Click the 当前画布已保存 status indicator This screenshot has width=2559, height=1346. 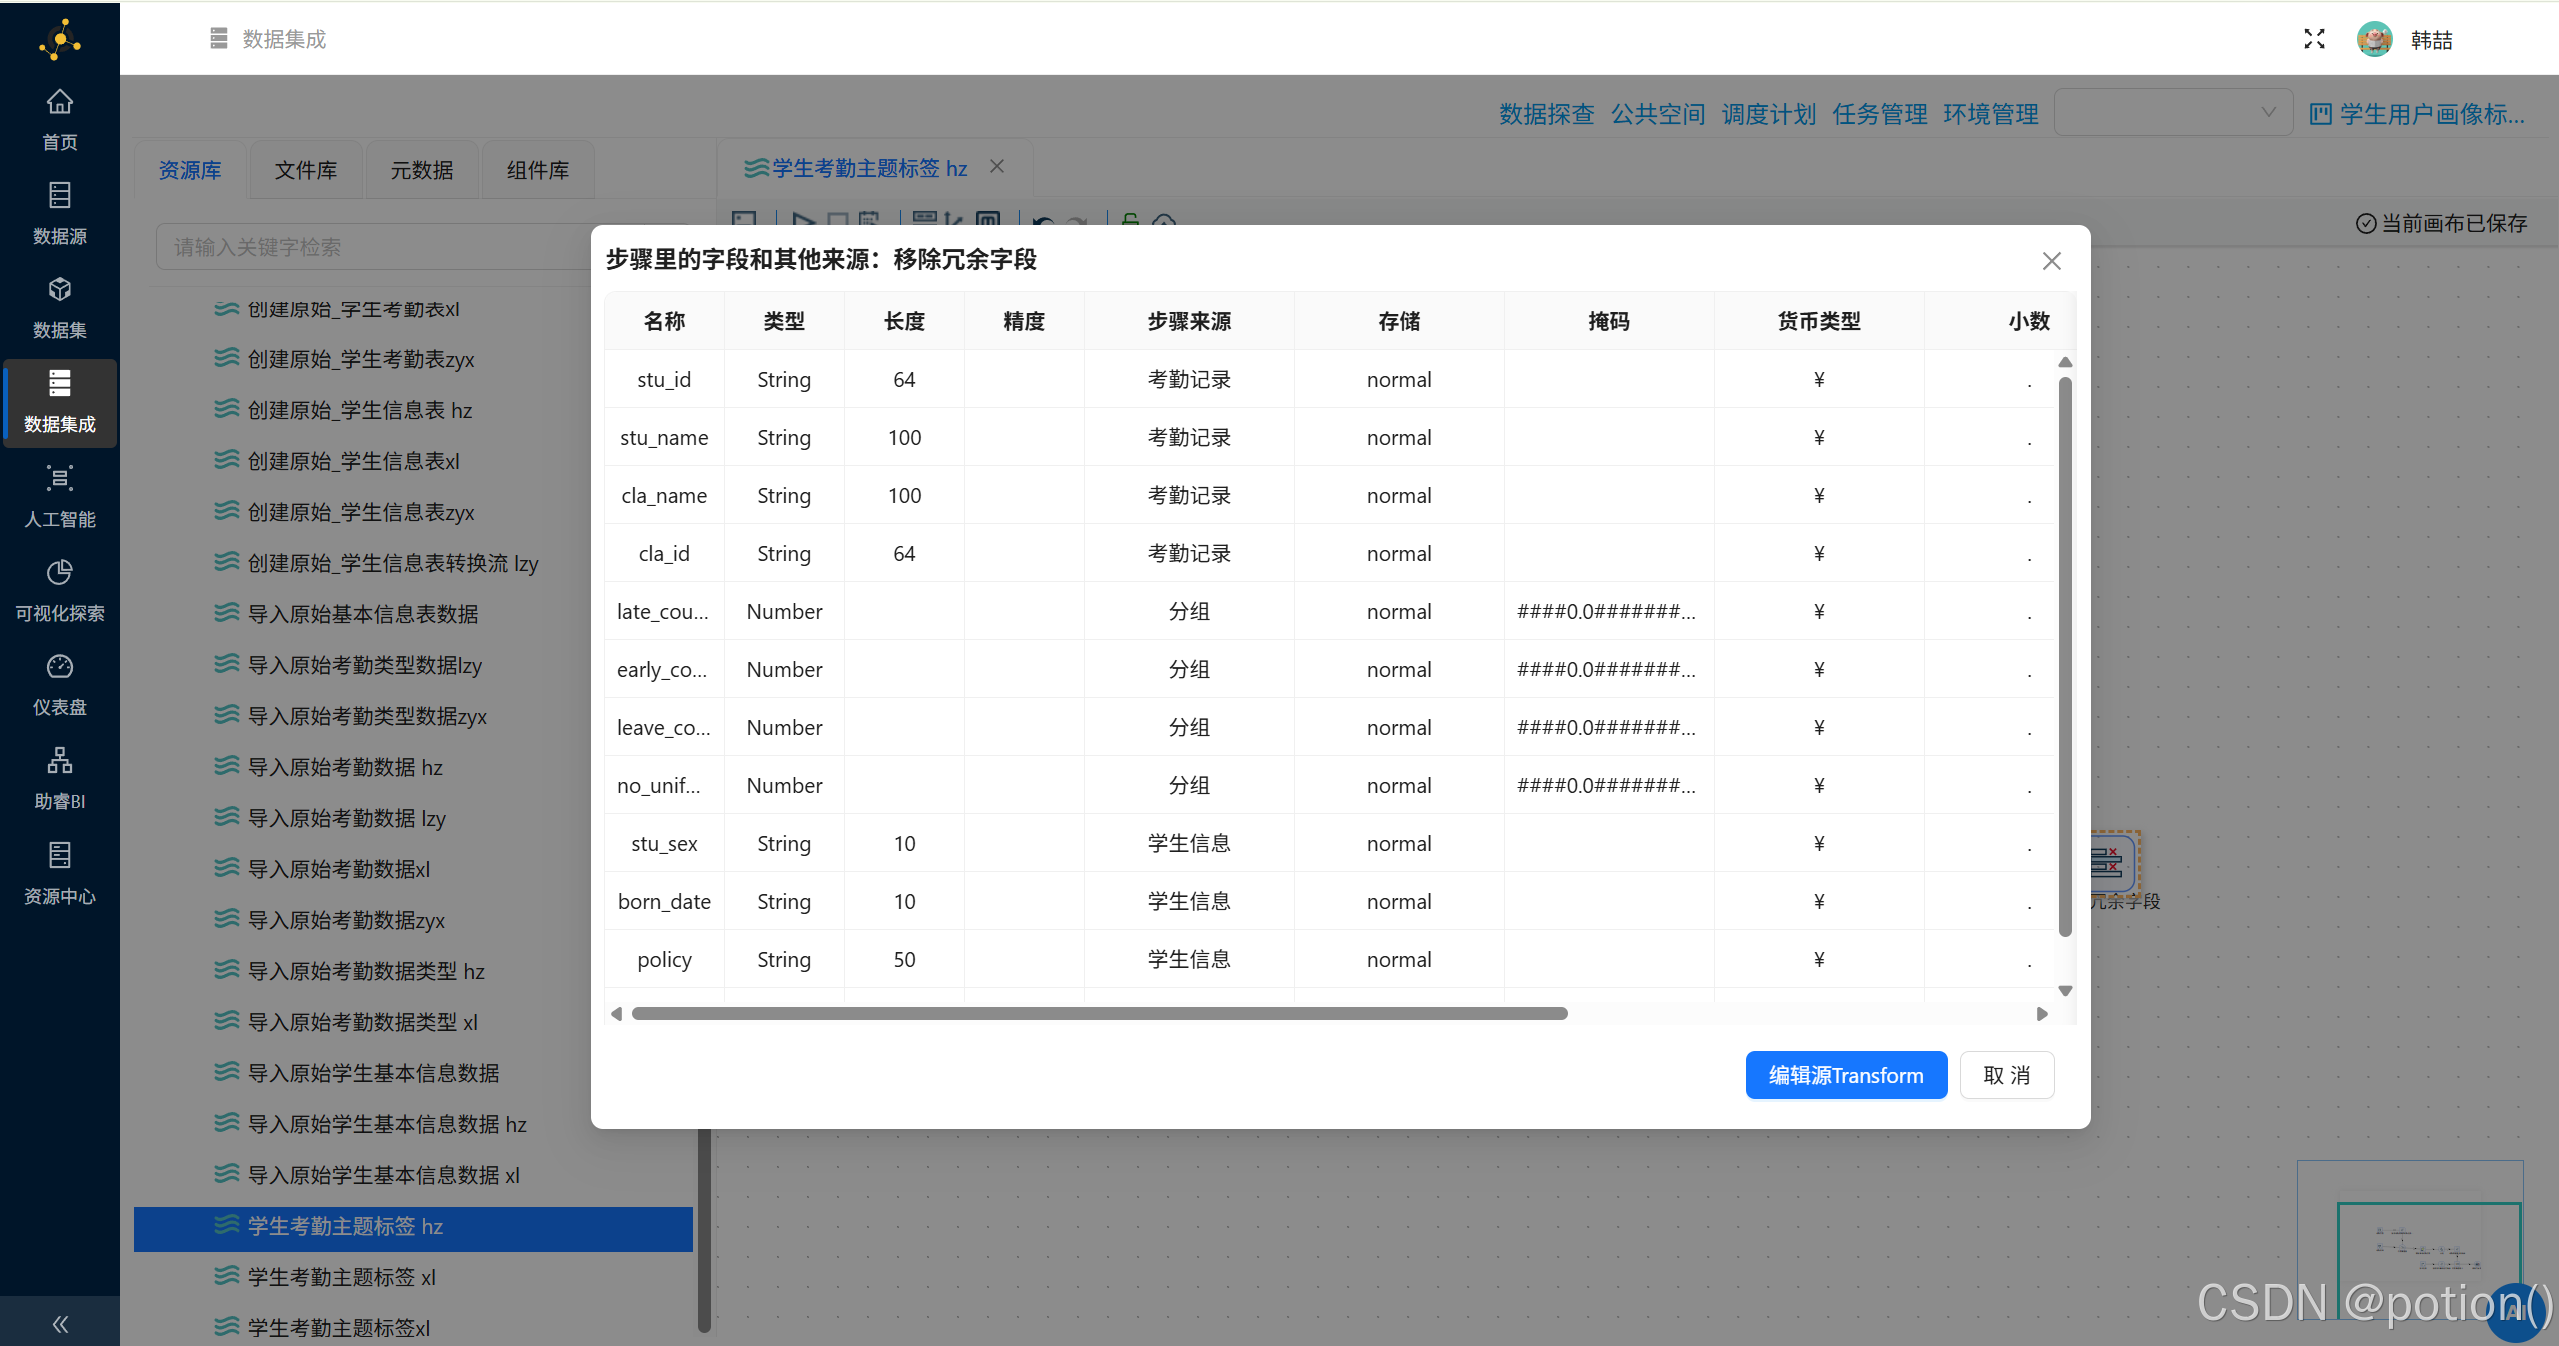(2441, 223)
